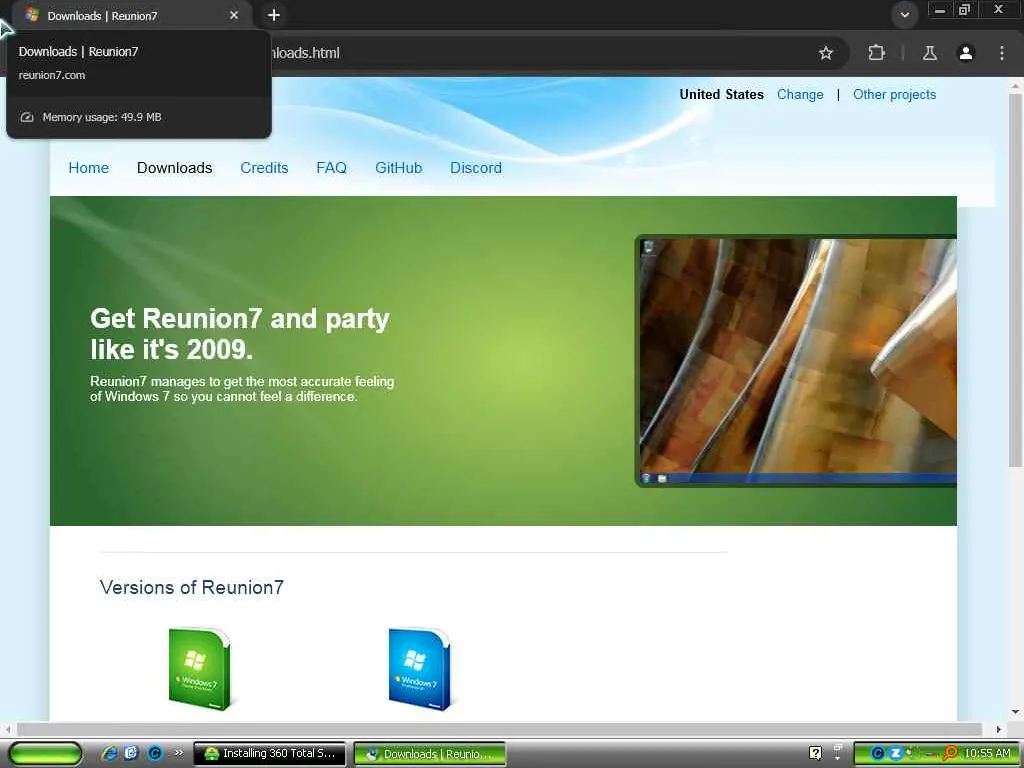
Task: Click the scroll right arrow
Action: pyautogui.click(x=999, y=729)
